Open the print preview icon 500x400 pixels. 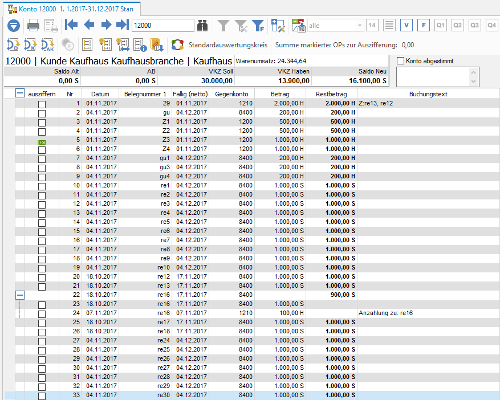pyautogui.click(x=51, y=25)
